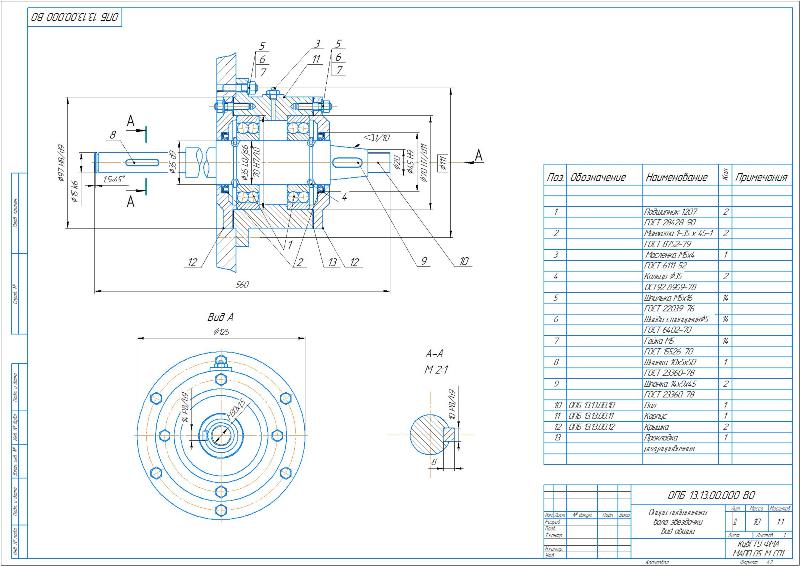
Task: Click the rotated drawing number in top-left corner box
Action: click(74, 17)
